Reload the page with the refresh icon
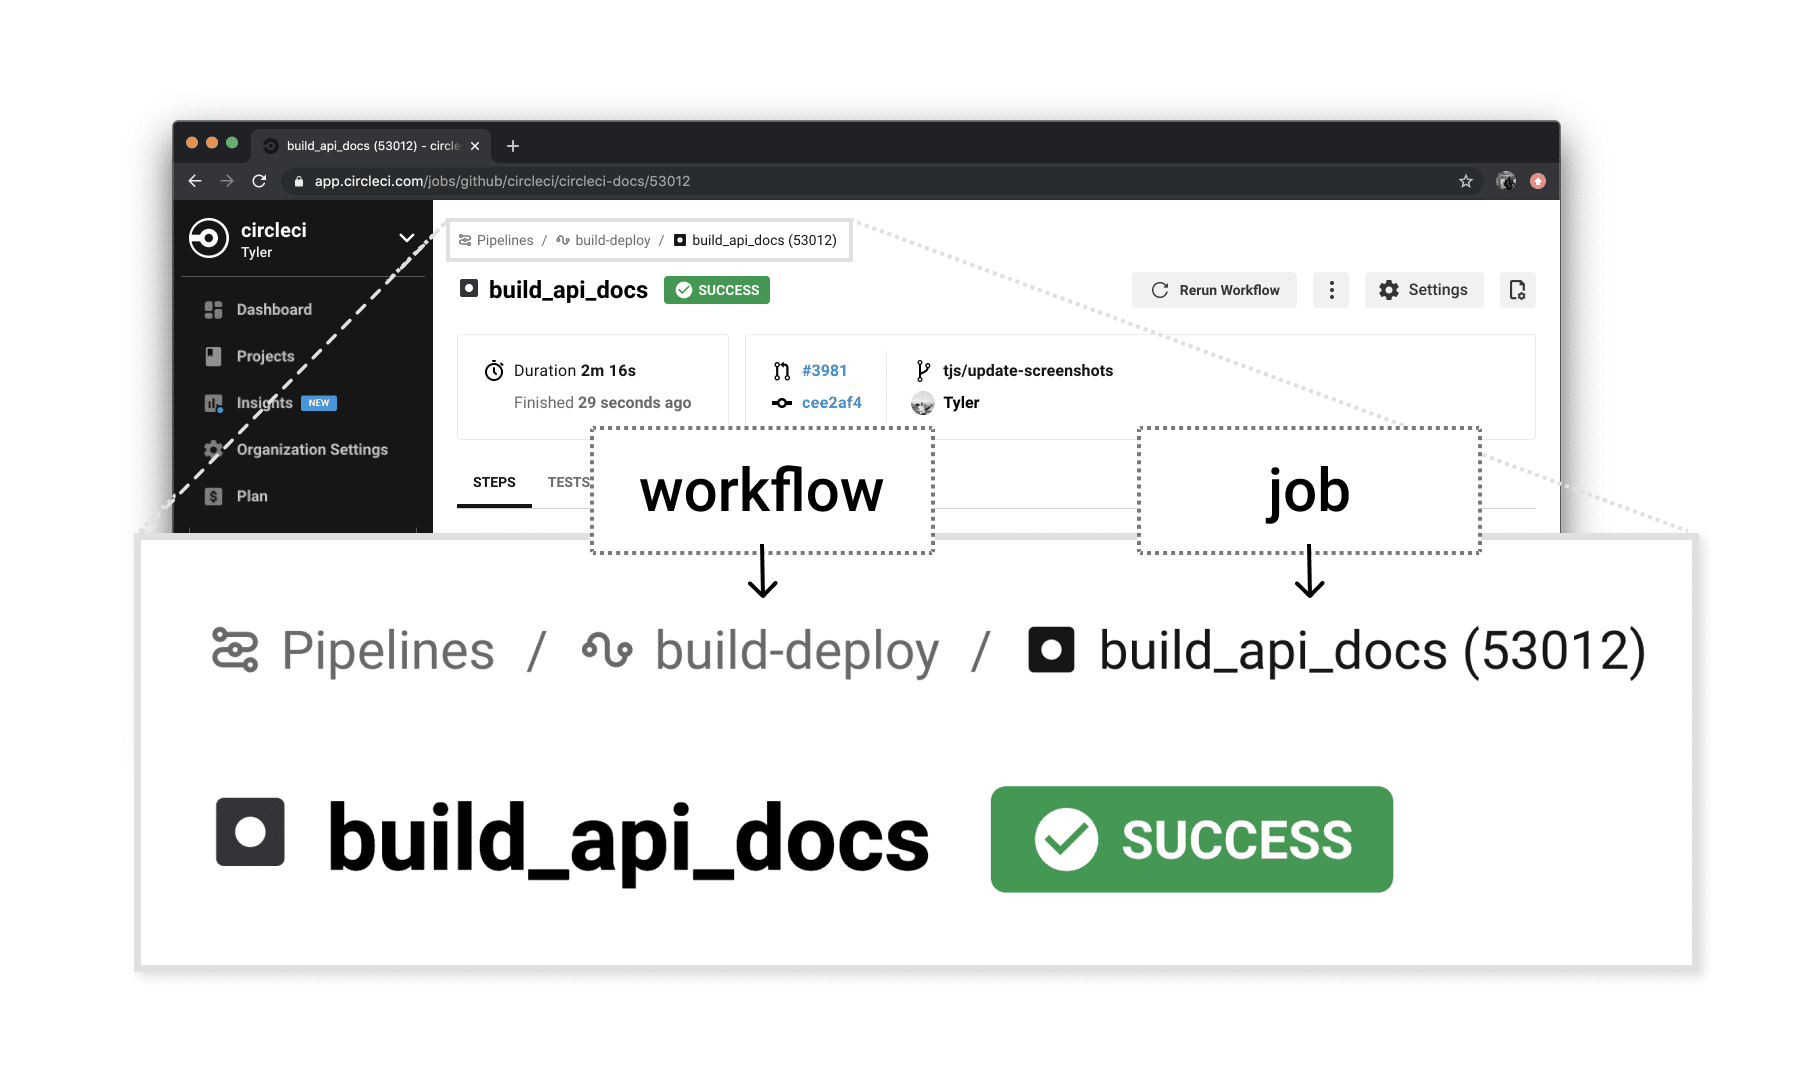 click(x=259, y=181)
